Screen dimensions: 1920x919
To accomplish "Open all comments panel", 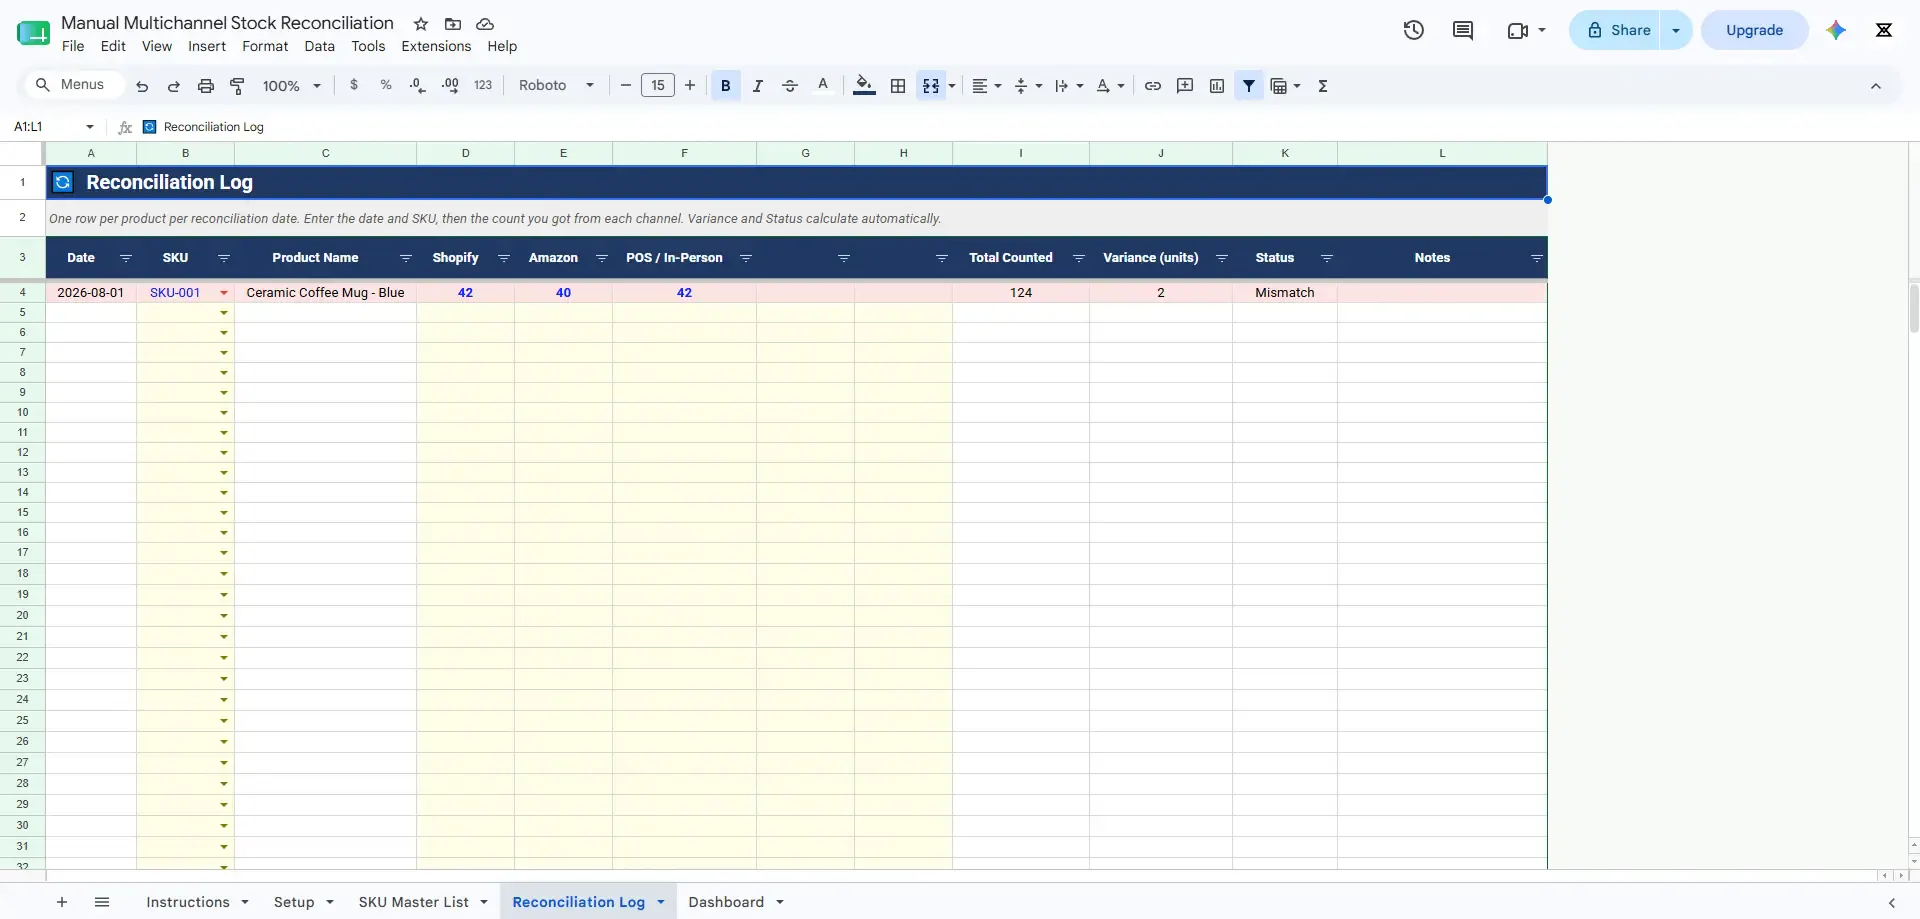I will point(1463,30).
